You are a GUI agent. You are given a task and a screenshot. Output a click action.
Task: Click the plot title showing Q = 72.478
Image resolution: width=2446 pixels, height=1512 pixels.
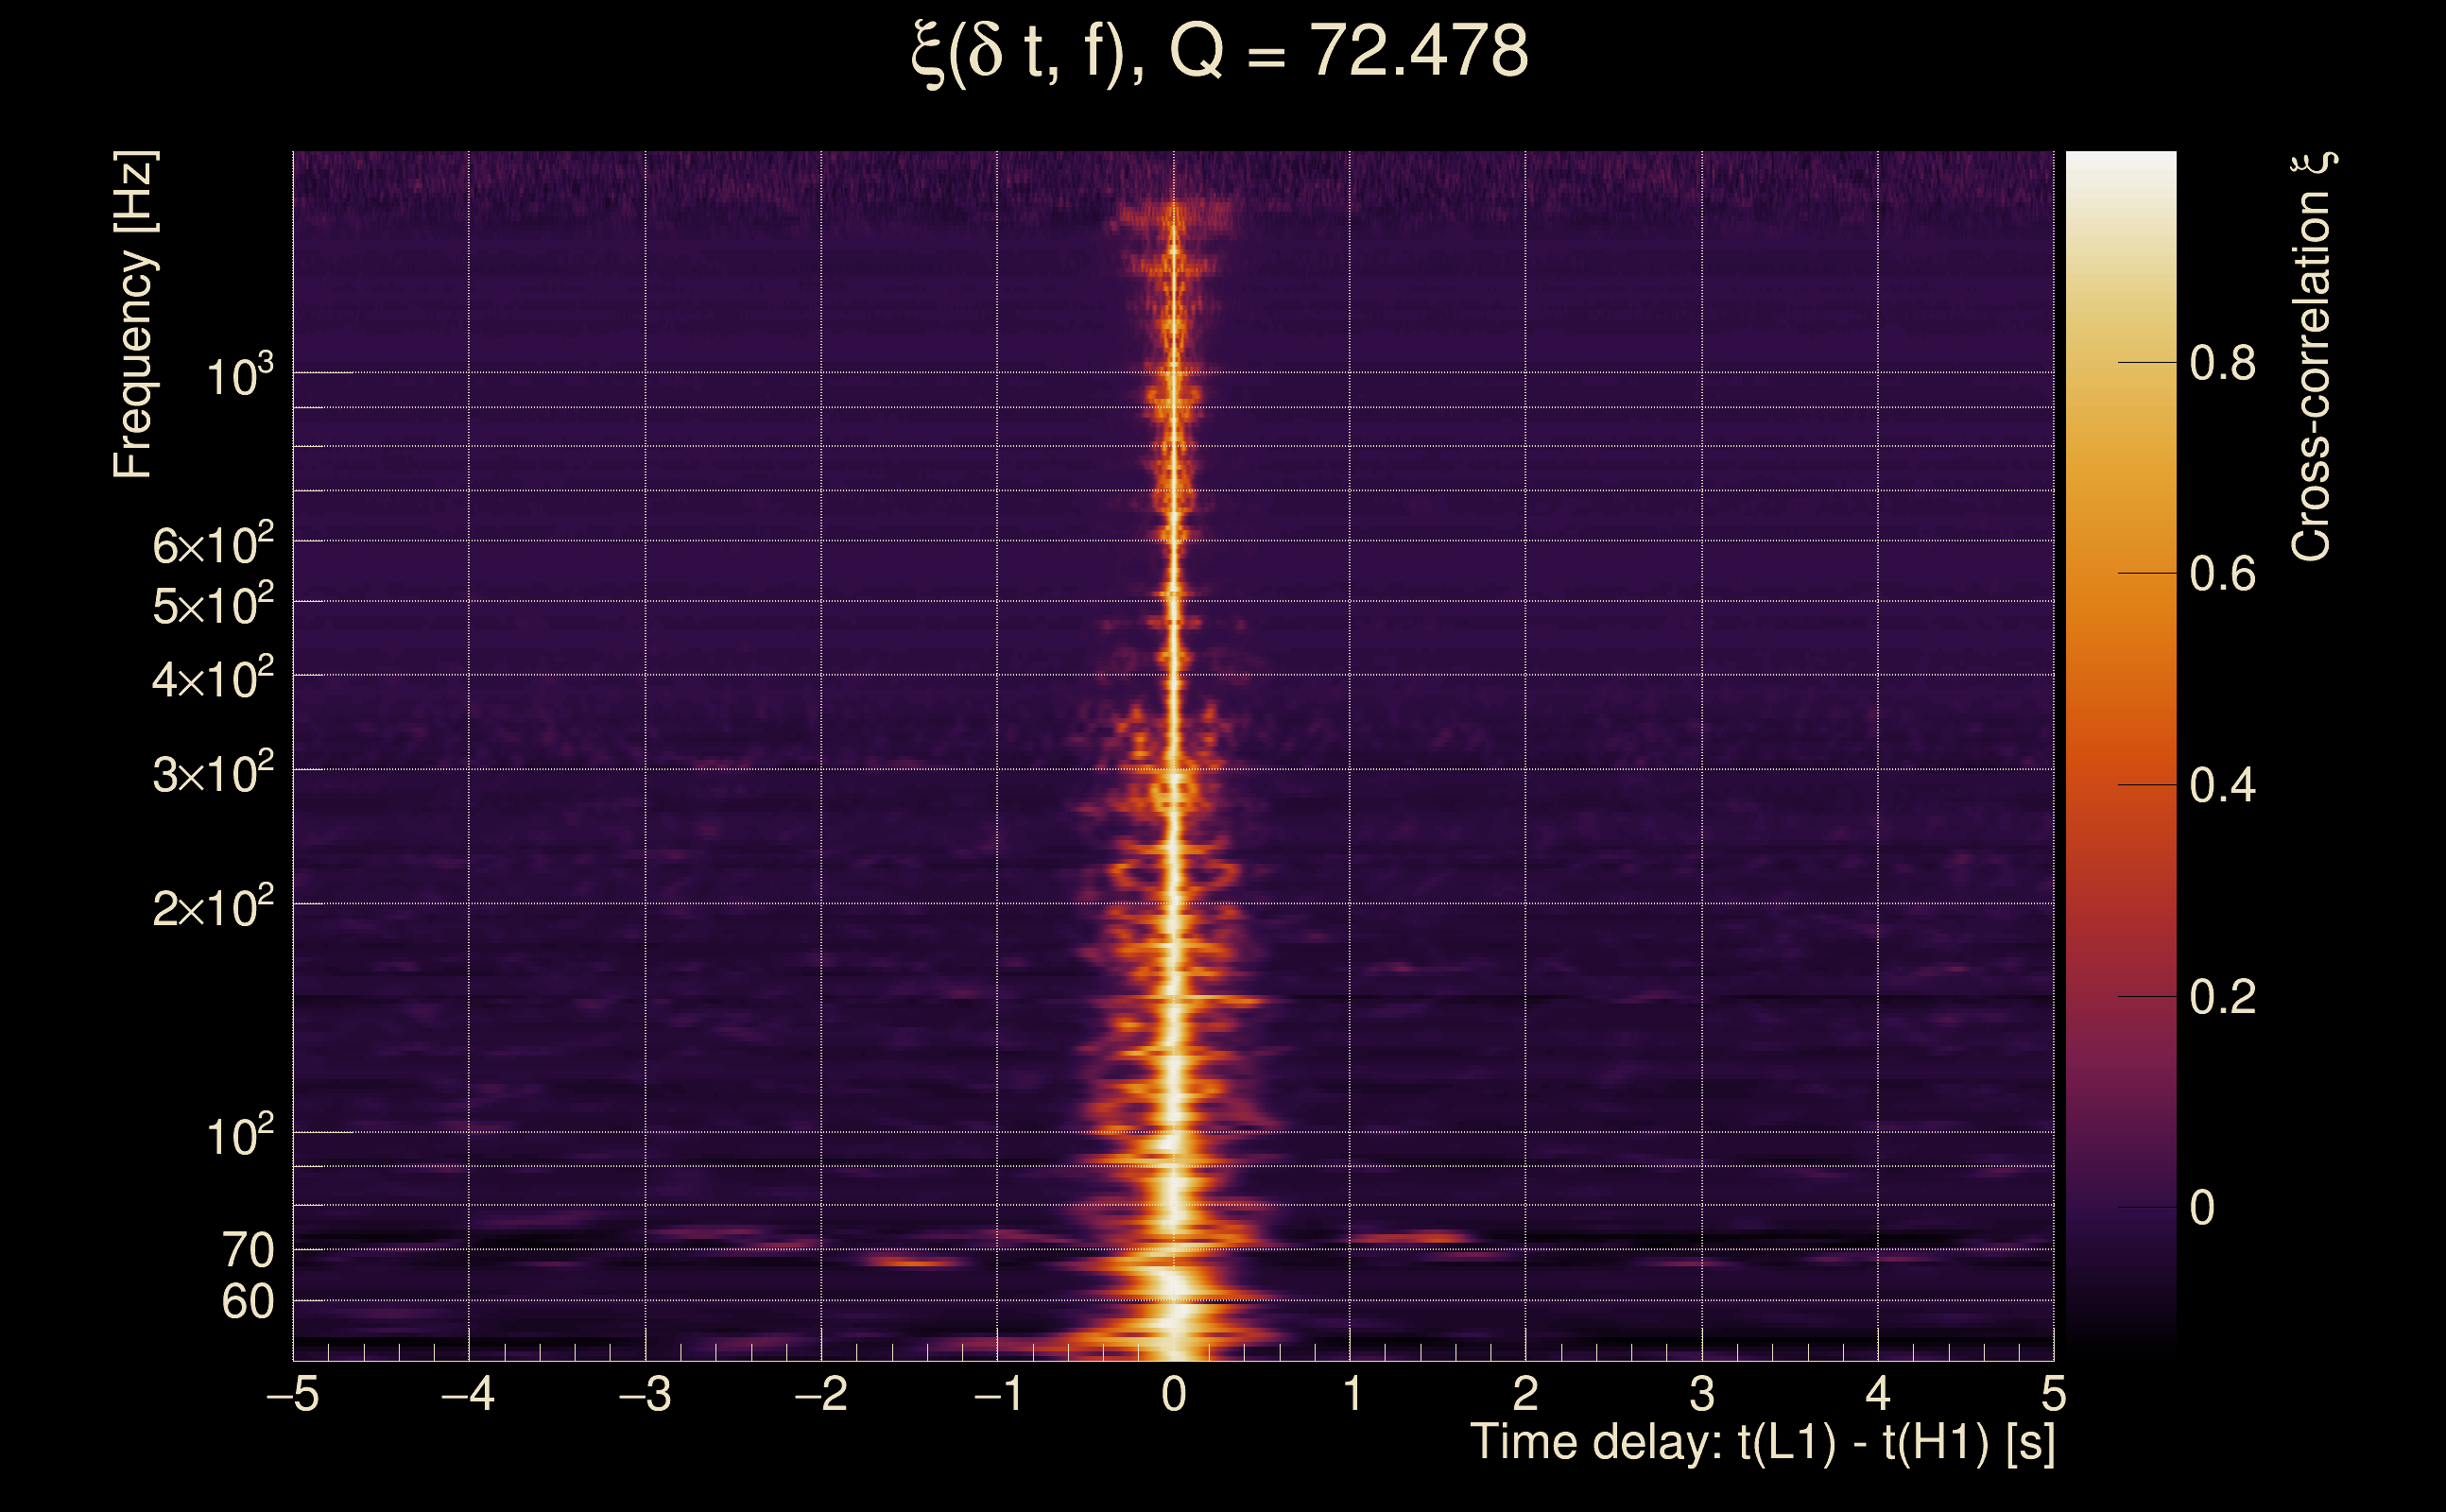point(1220,52)
